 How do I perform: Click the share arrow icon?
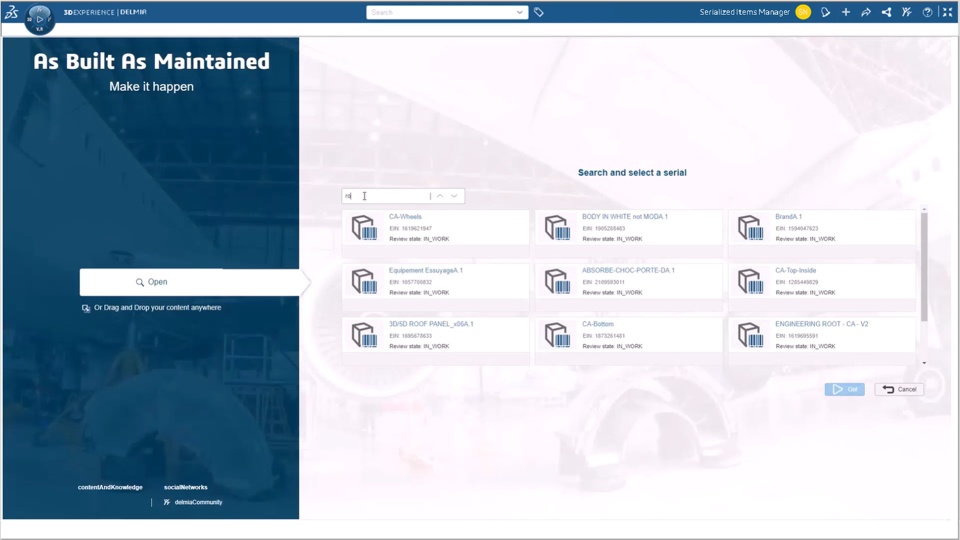pos(866,12)
